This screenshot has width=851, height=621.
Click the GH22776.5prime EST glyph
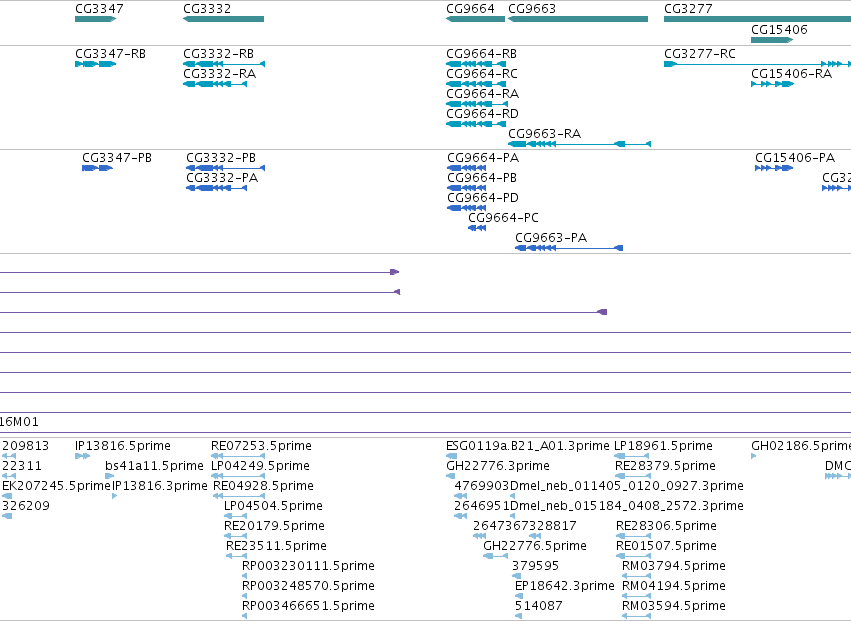(x=496, y=556)
